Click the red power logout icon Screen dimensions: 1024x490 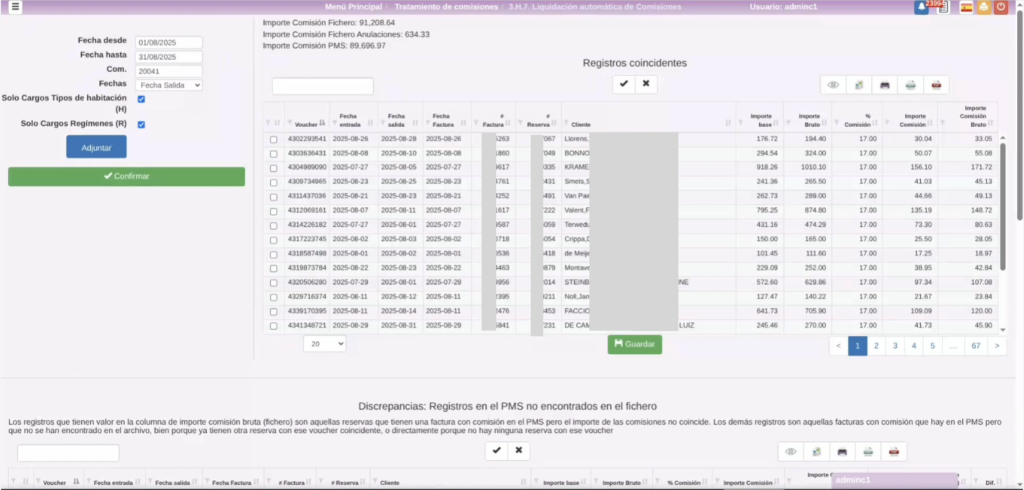click(x=1002, y=7)
